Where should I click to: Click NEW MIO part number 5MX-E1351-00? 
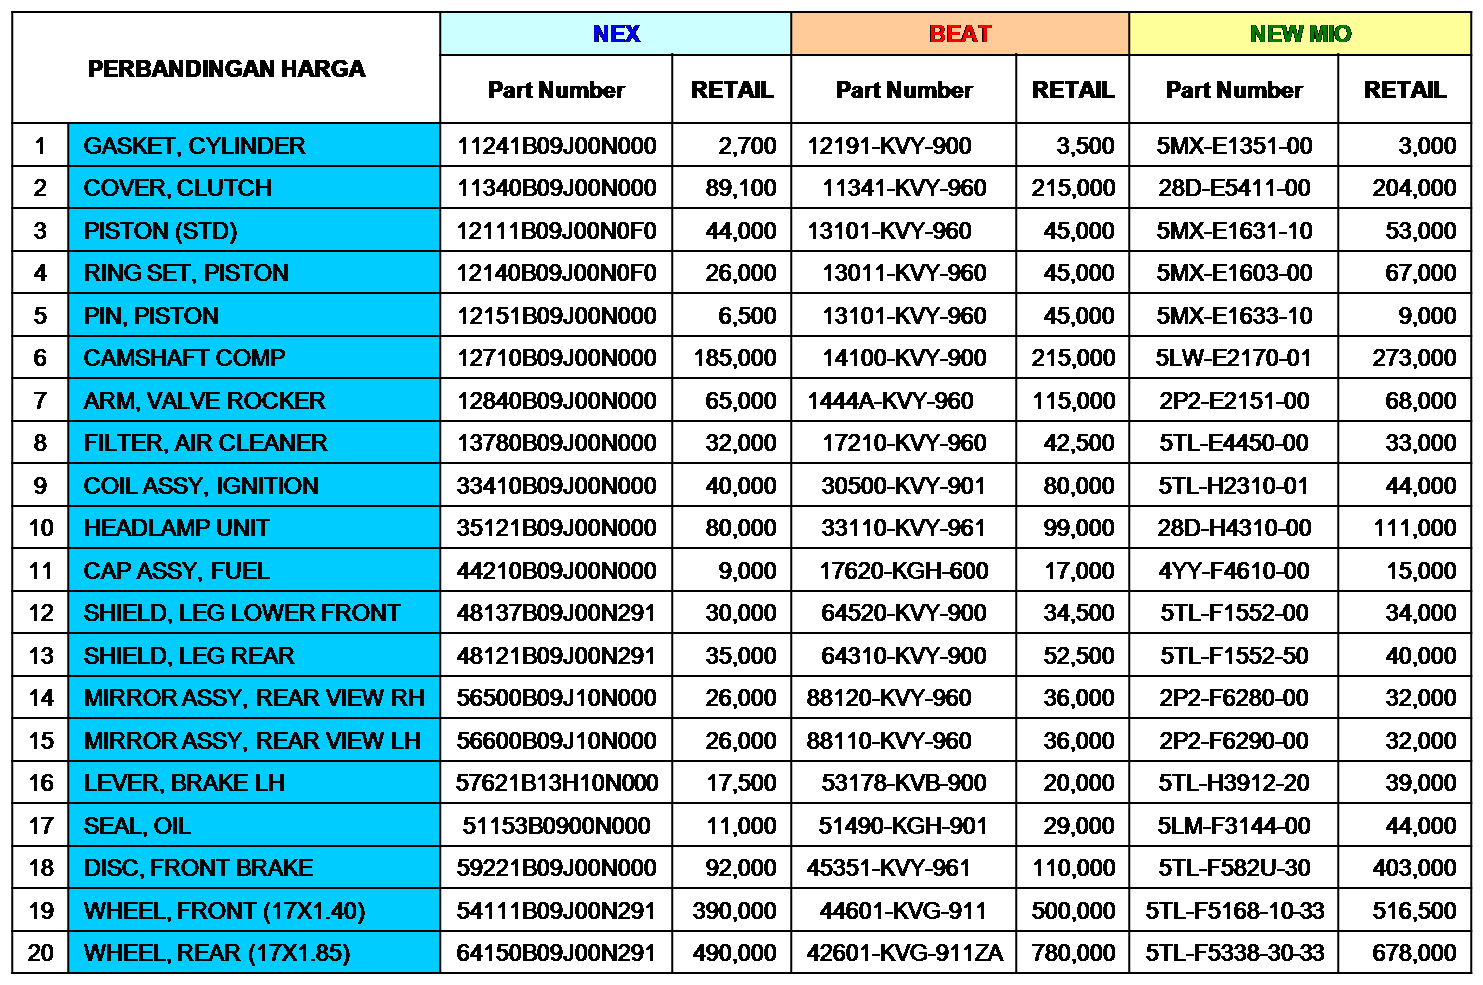(x=1234, y=146)
